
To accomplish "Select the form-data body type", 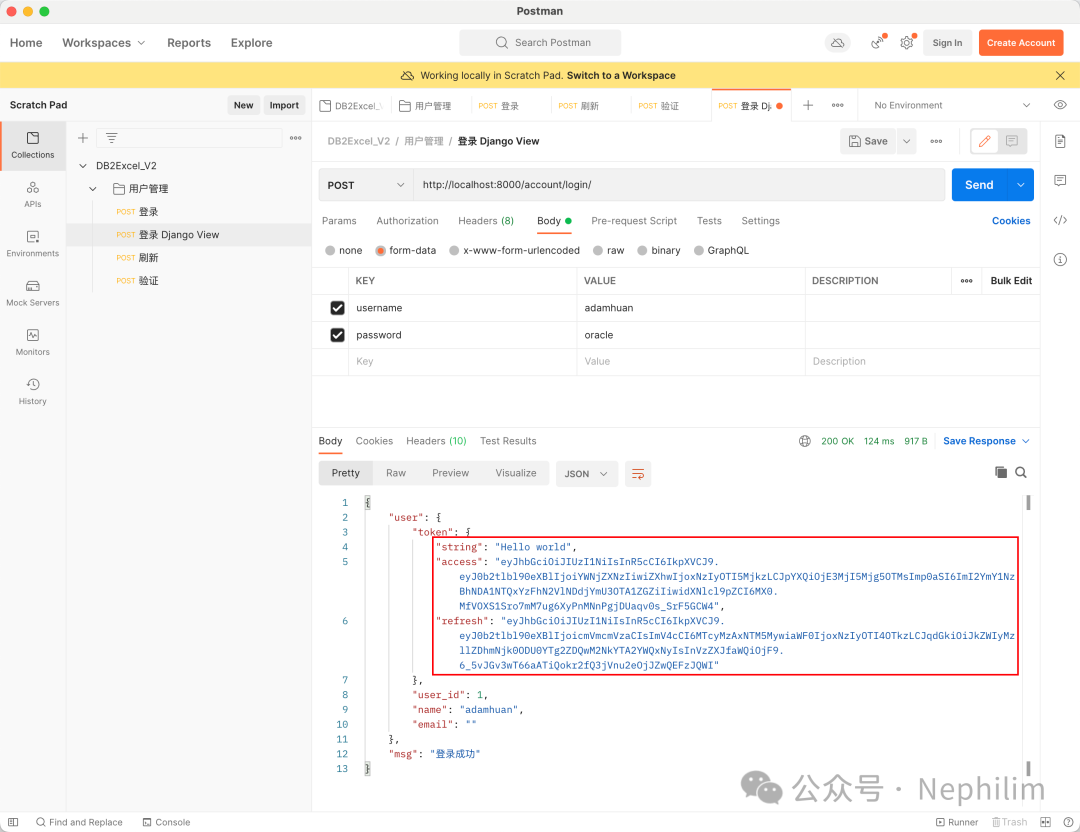I will 380,251.
